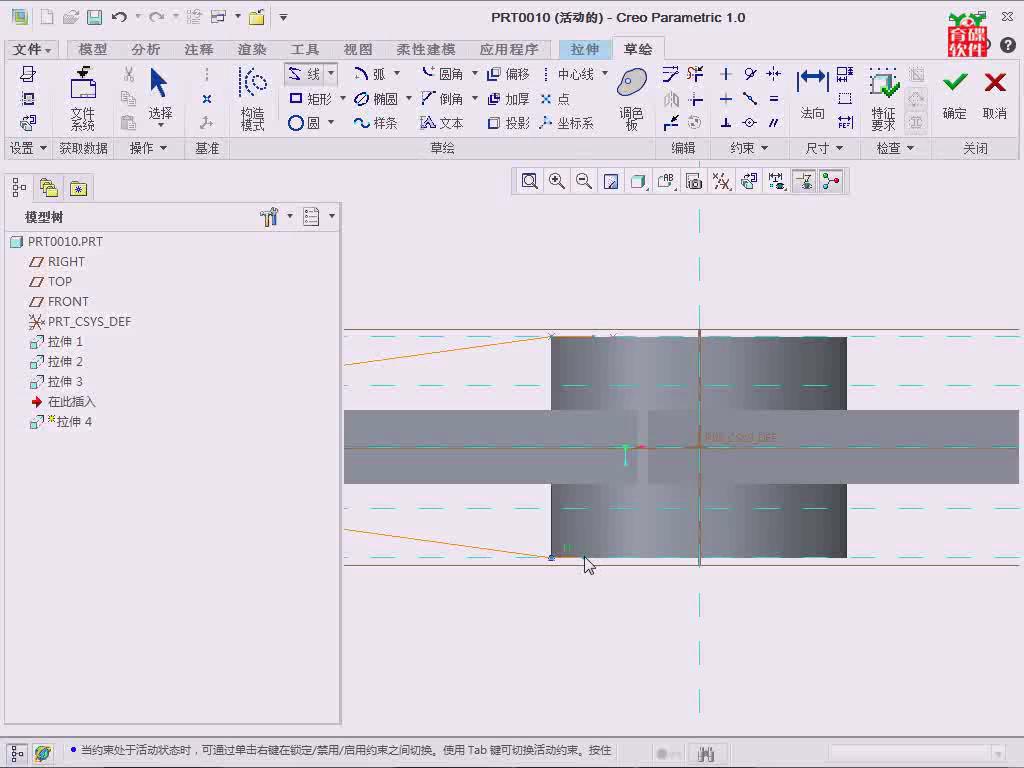Open the Palette (调色板)
1024x768 pixels.
(x=632, y=99)
